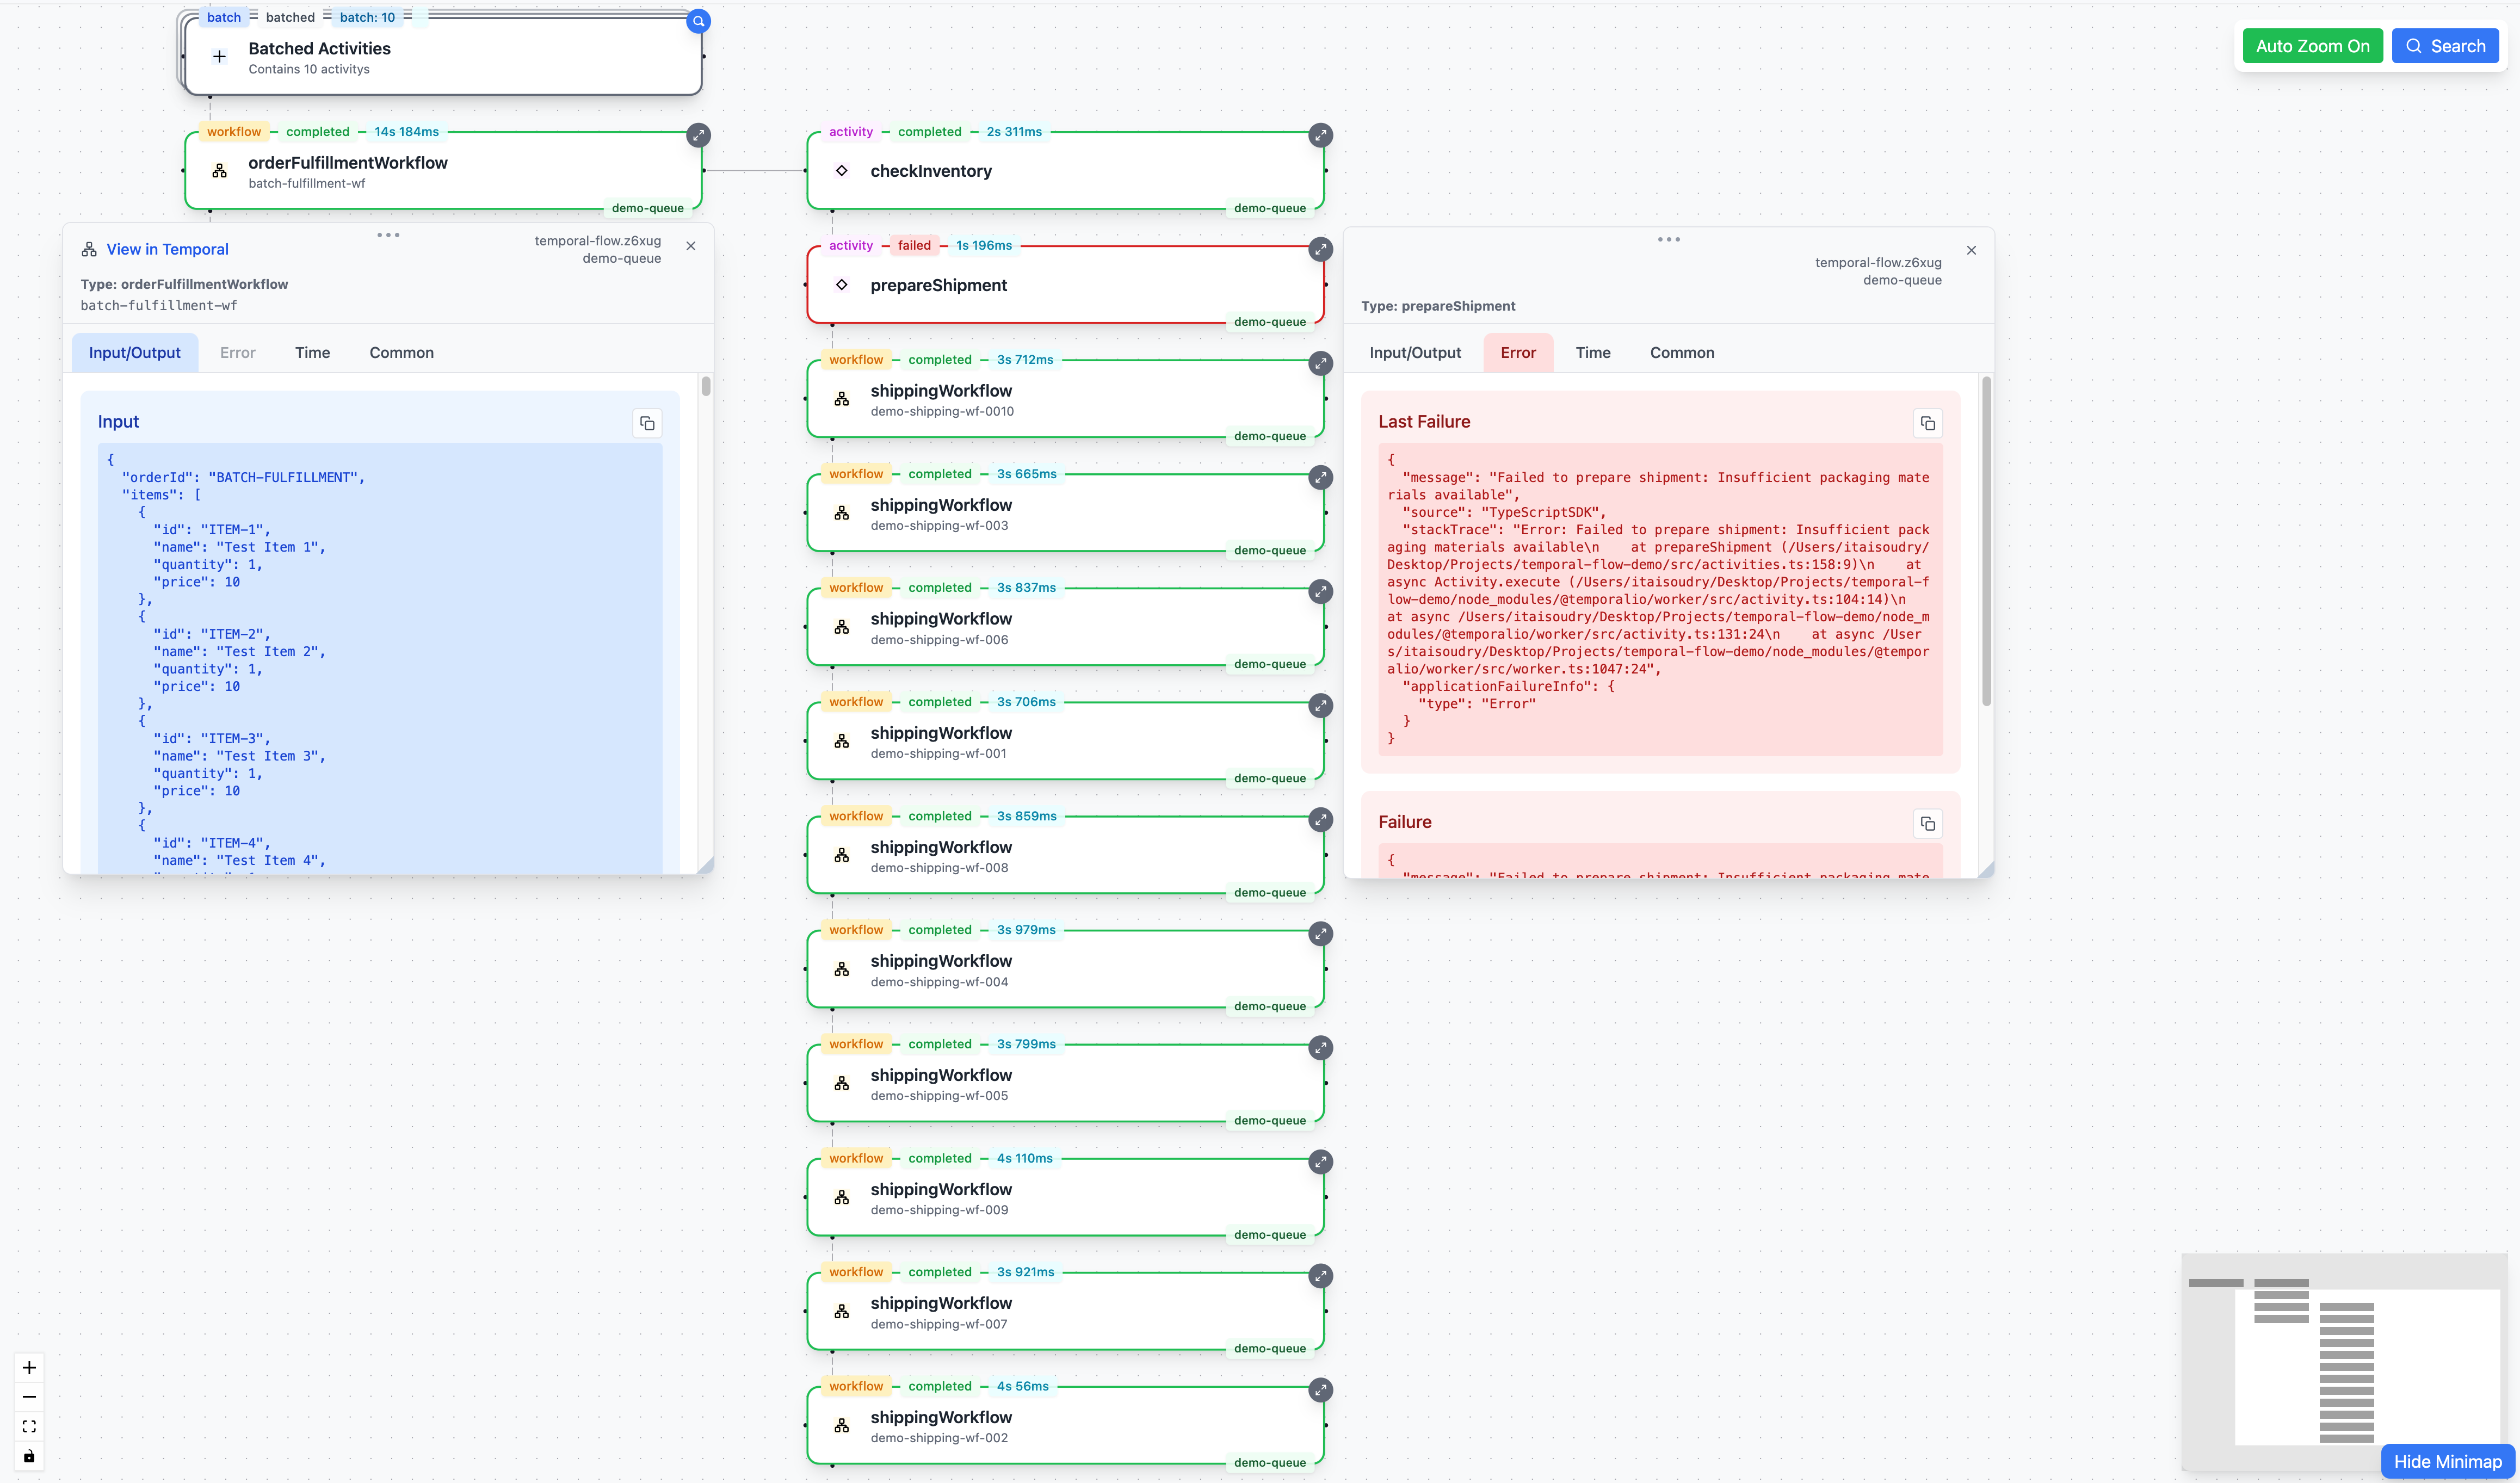Viewport: 2520px width, 1483px height.
Task: Click expand icon on prepareShipment activity node
Action: 1320,249
